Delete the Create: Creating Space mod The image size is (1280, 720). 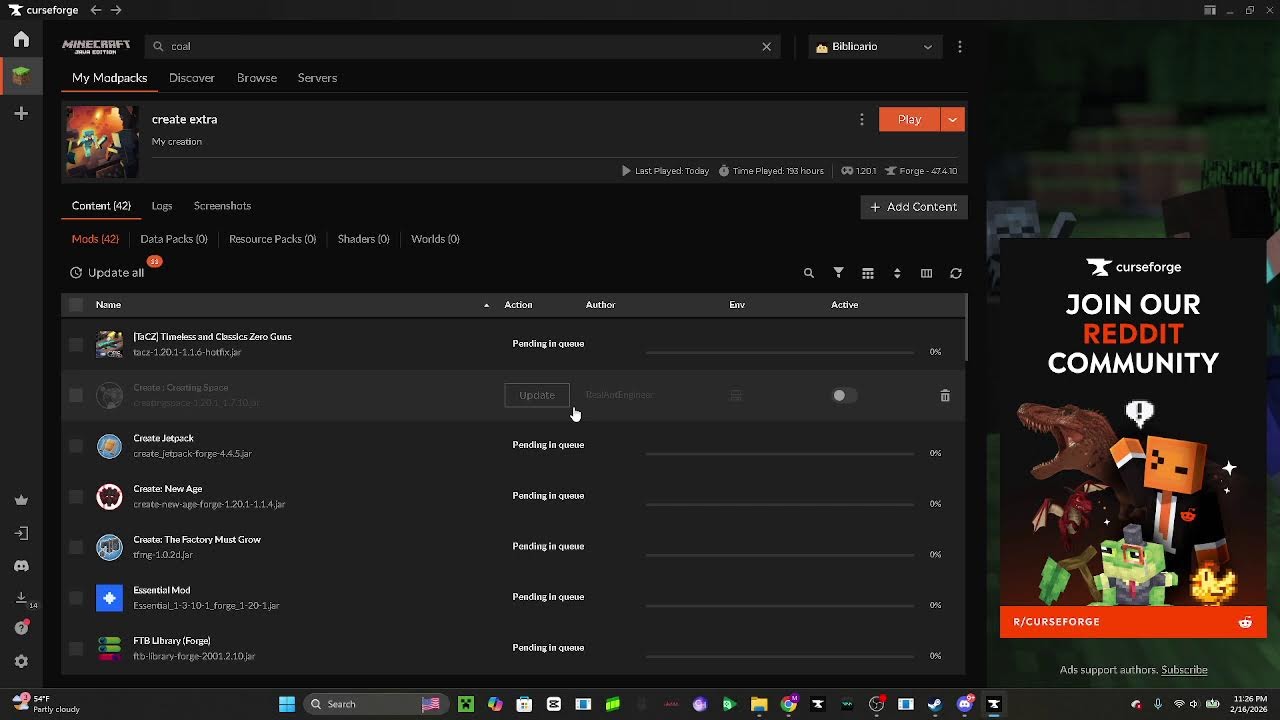point(945,396)
